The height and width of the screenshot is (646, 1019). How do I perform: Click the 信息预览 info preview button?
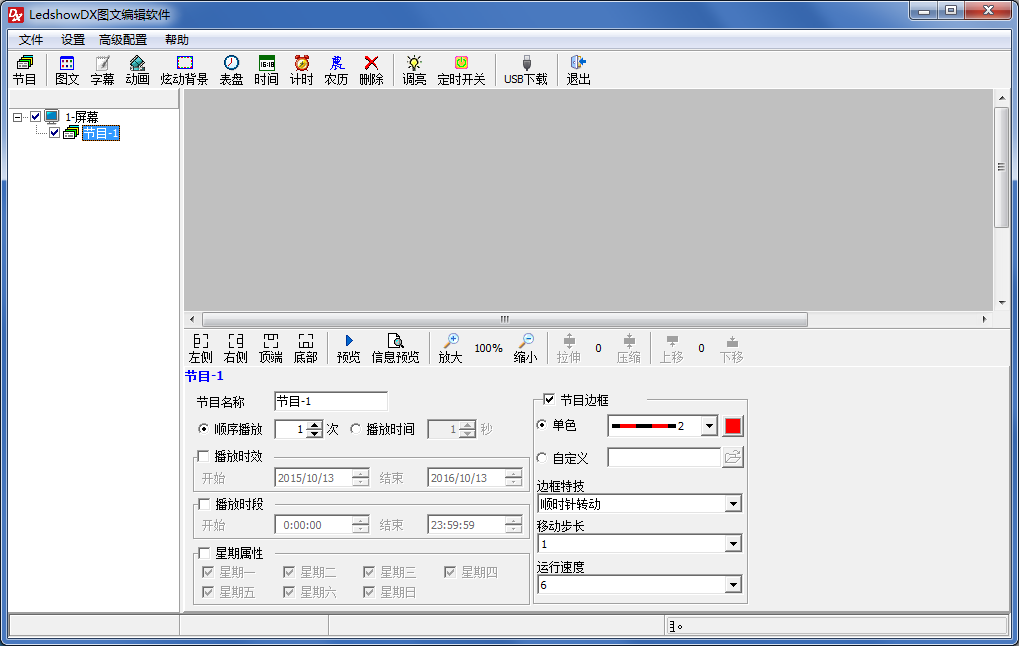[396, 348]
